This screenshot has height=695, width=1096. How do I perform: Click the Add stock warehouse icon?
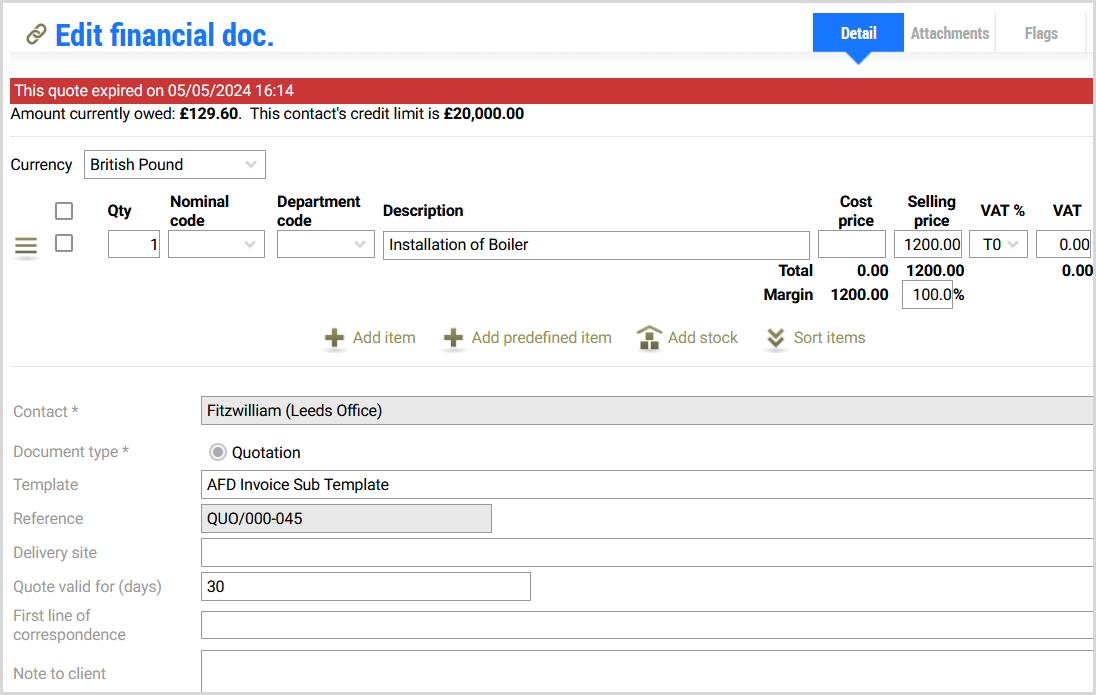(649, 338)
